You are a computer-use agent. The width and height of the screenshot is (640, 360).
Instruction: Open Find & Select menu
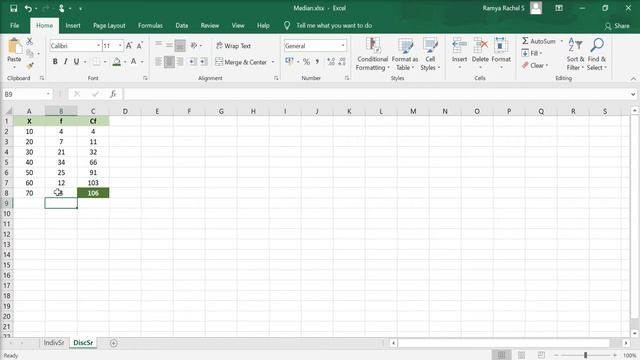tap(597, 54)
